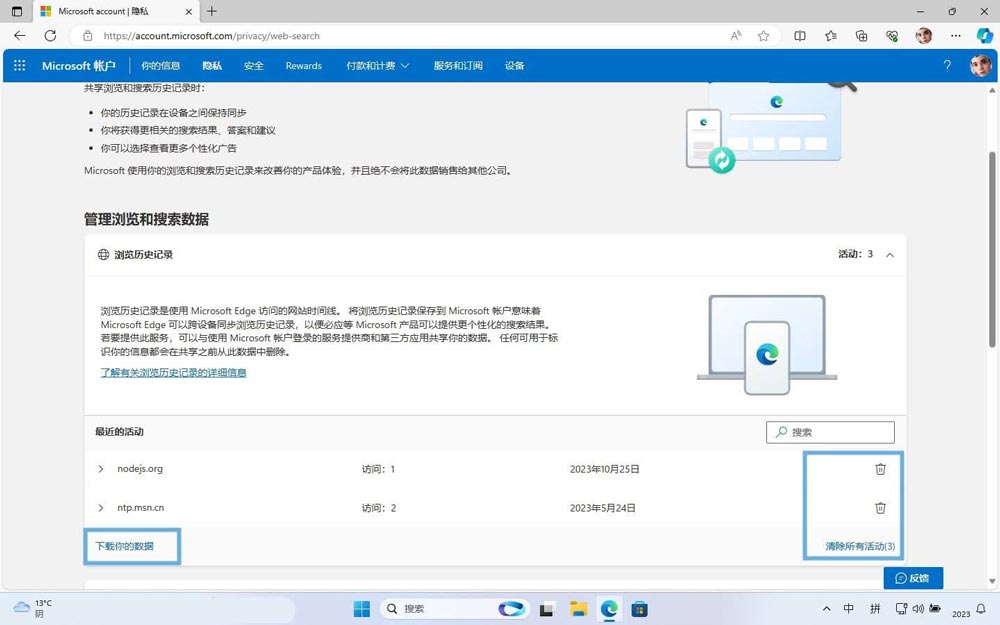Open the Collections icon in Edge toolbar
1000x625 pixels.
pos(861,35)
